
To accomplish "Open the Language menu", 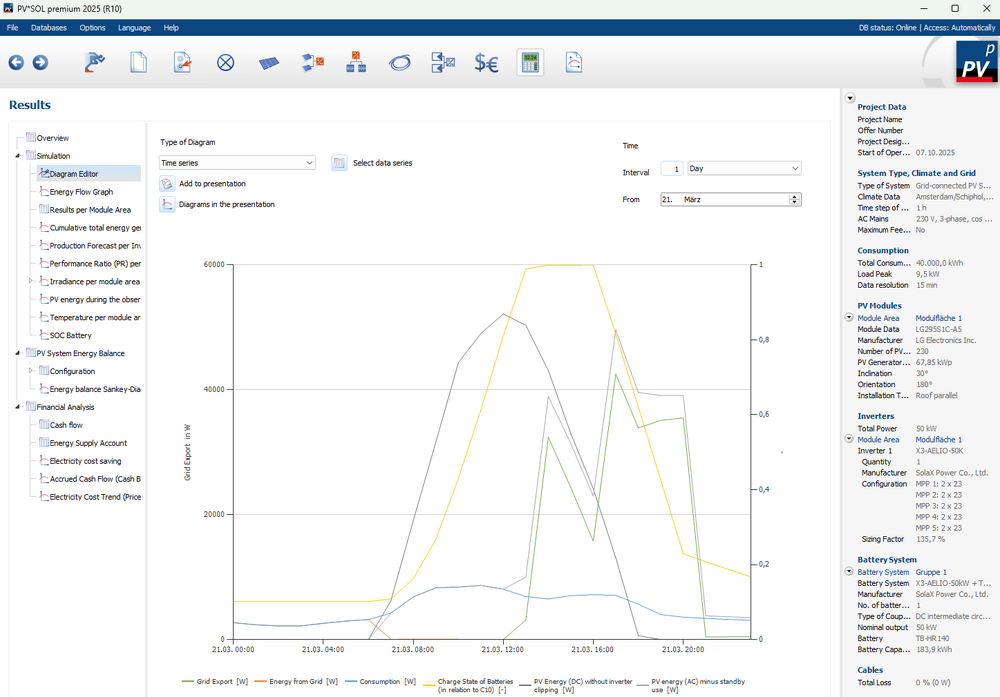I will pos(134,27).
